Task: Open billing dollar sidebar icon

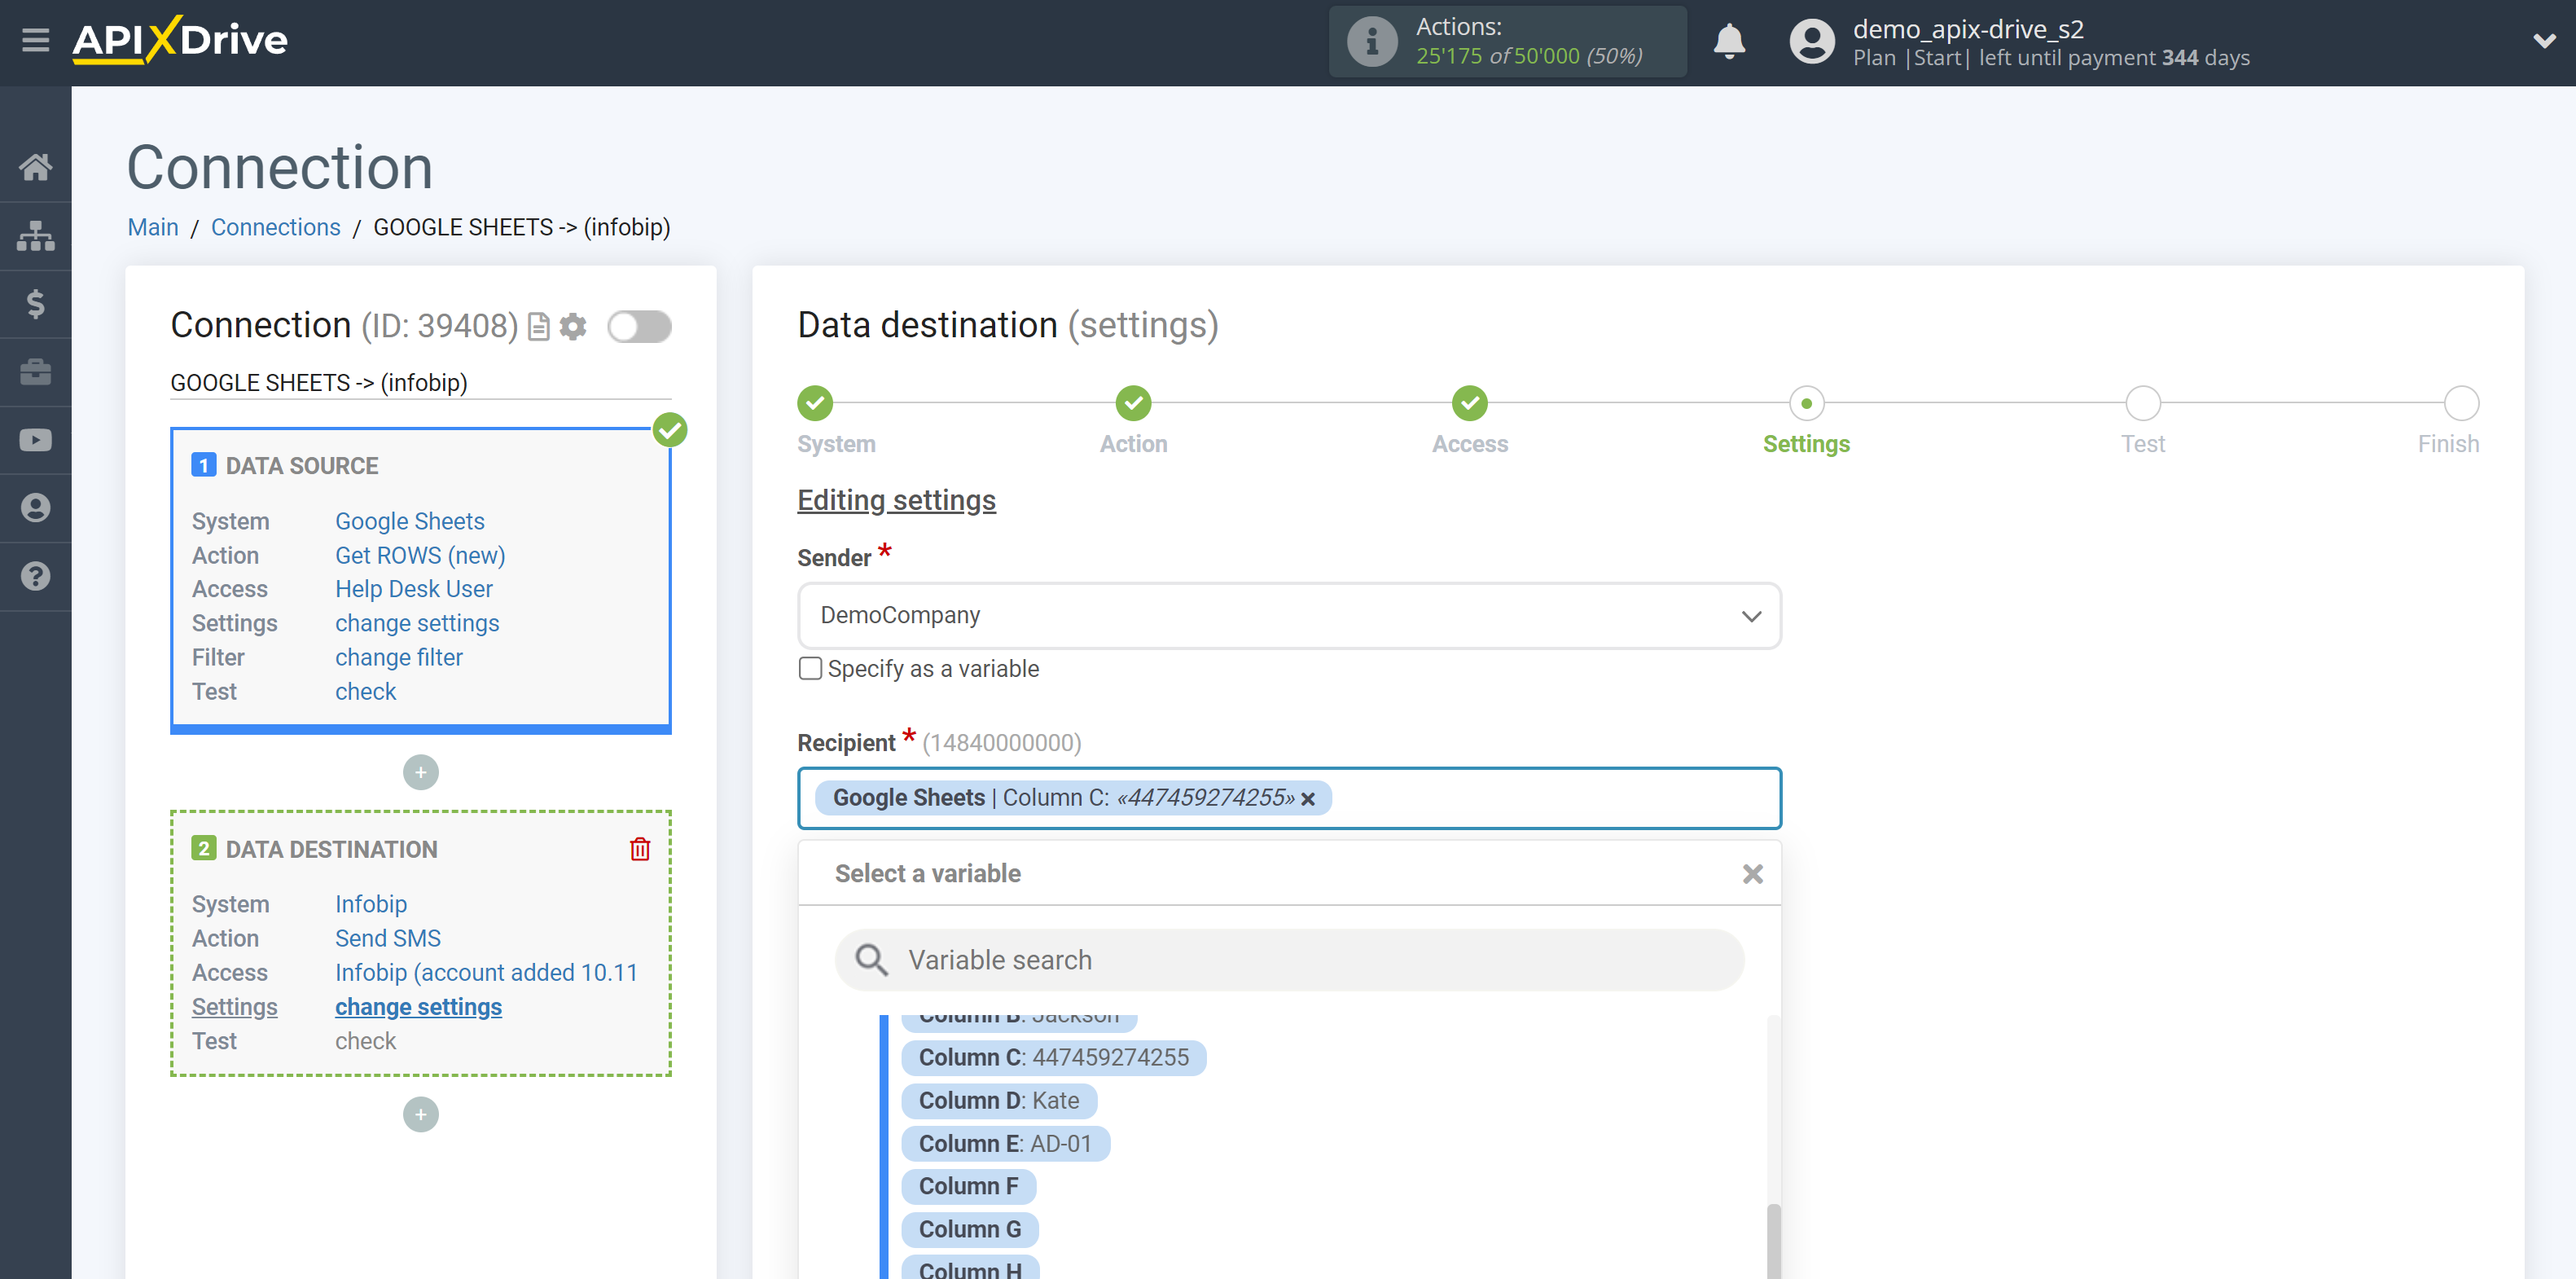Action: coord(35,303)
